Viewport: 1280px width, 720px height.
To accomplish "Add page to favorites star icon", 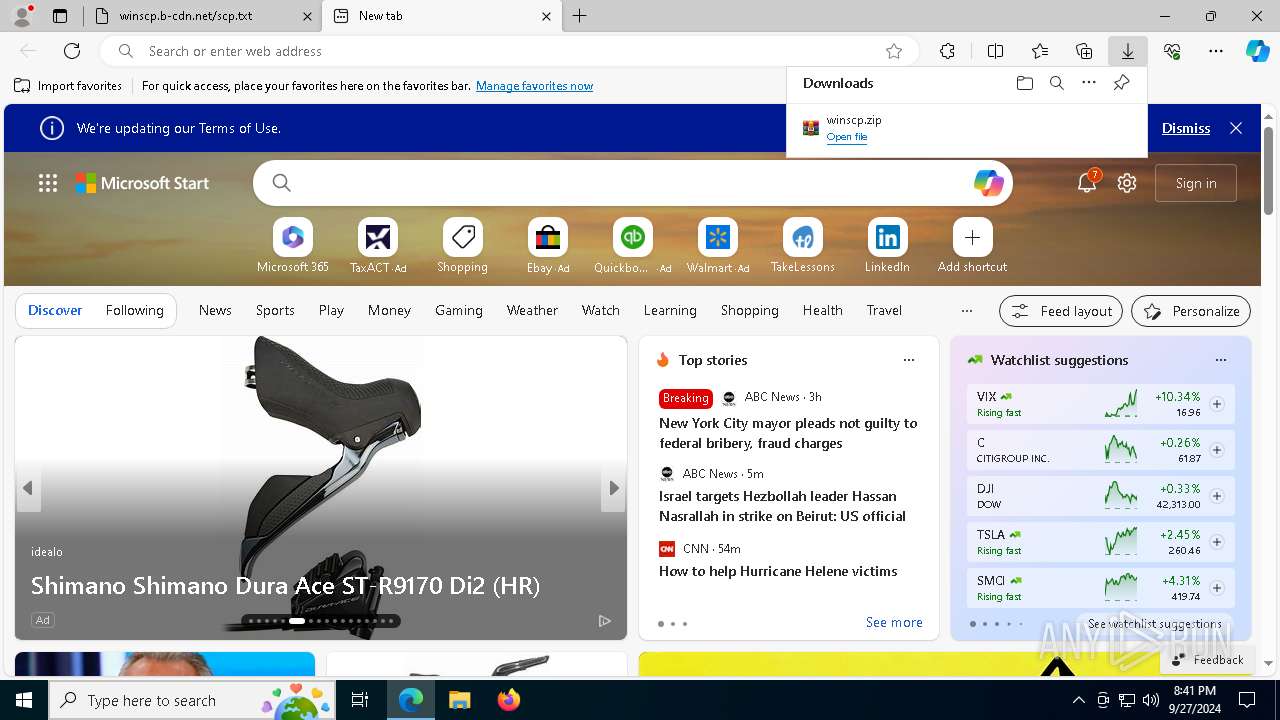I will point(894,51).
